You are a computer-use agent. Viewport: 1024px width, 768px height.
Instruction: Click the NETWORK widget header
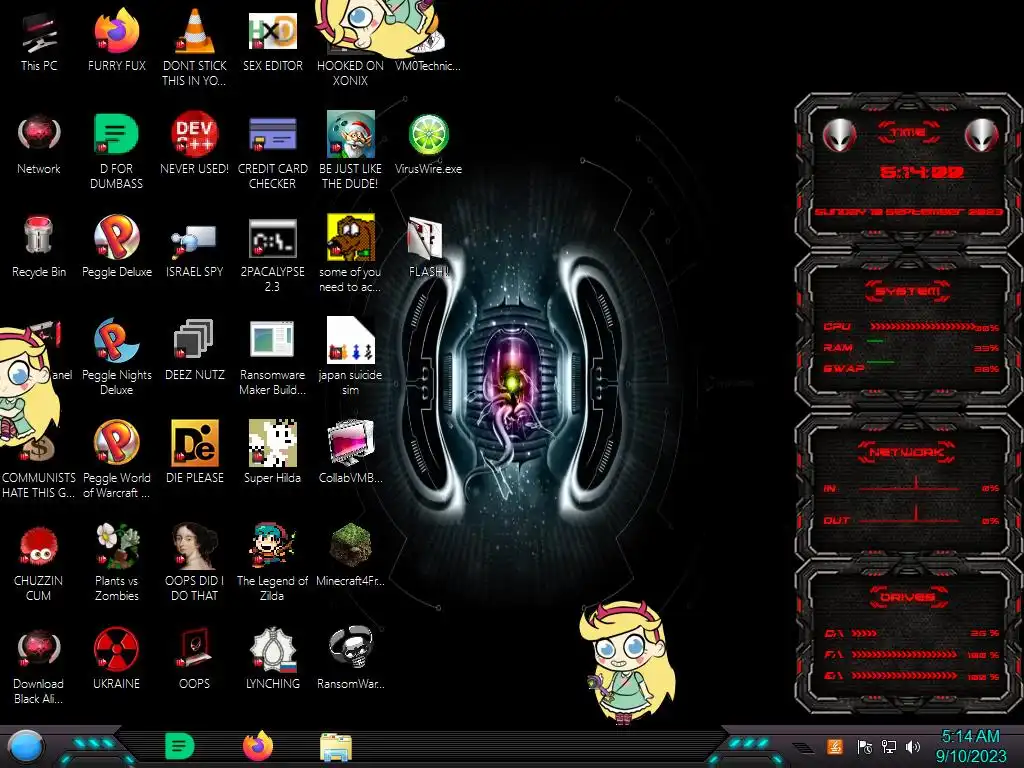tap(907, 452)
